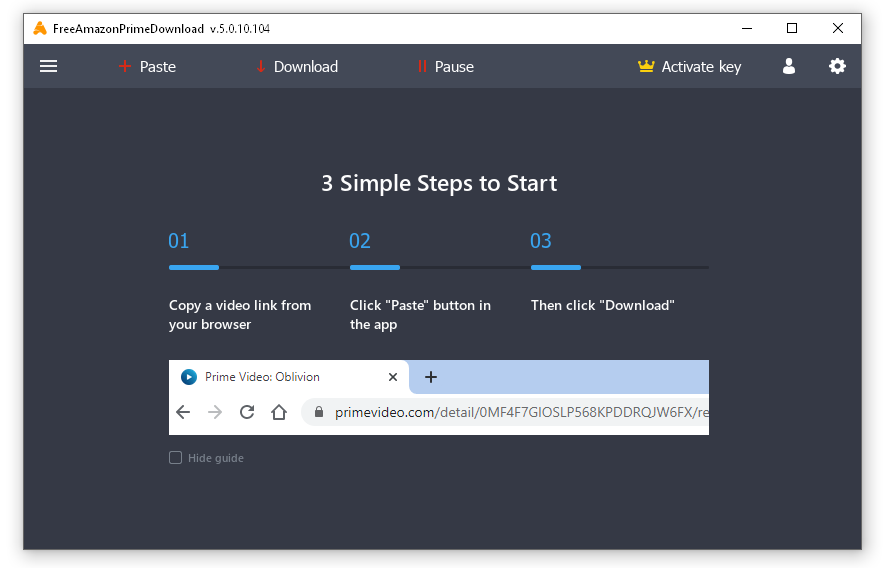Image resolution: width=883 pixels, height=568 pixels.
Task: Maximize the FreeAmazonPrimeDownload window
Action: pyautogui.click(x=792, y=28)
